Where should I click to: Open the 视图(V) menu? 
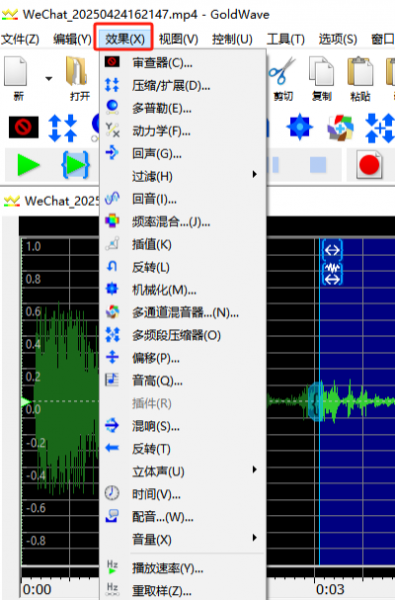coord(178,38)
